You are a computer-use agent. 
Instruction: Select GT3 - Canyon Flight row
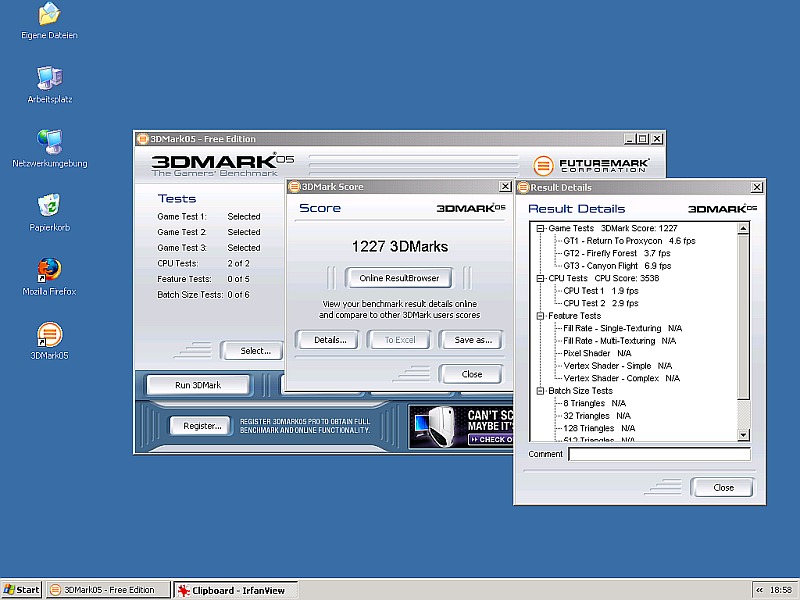(x=617, y=266)
